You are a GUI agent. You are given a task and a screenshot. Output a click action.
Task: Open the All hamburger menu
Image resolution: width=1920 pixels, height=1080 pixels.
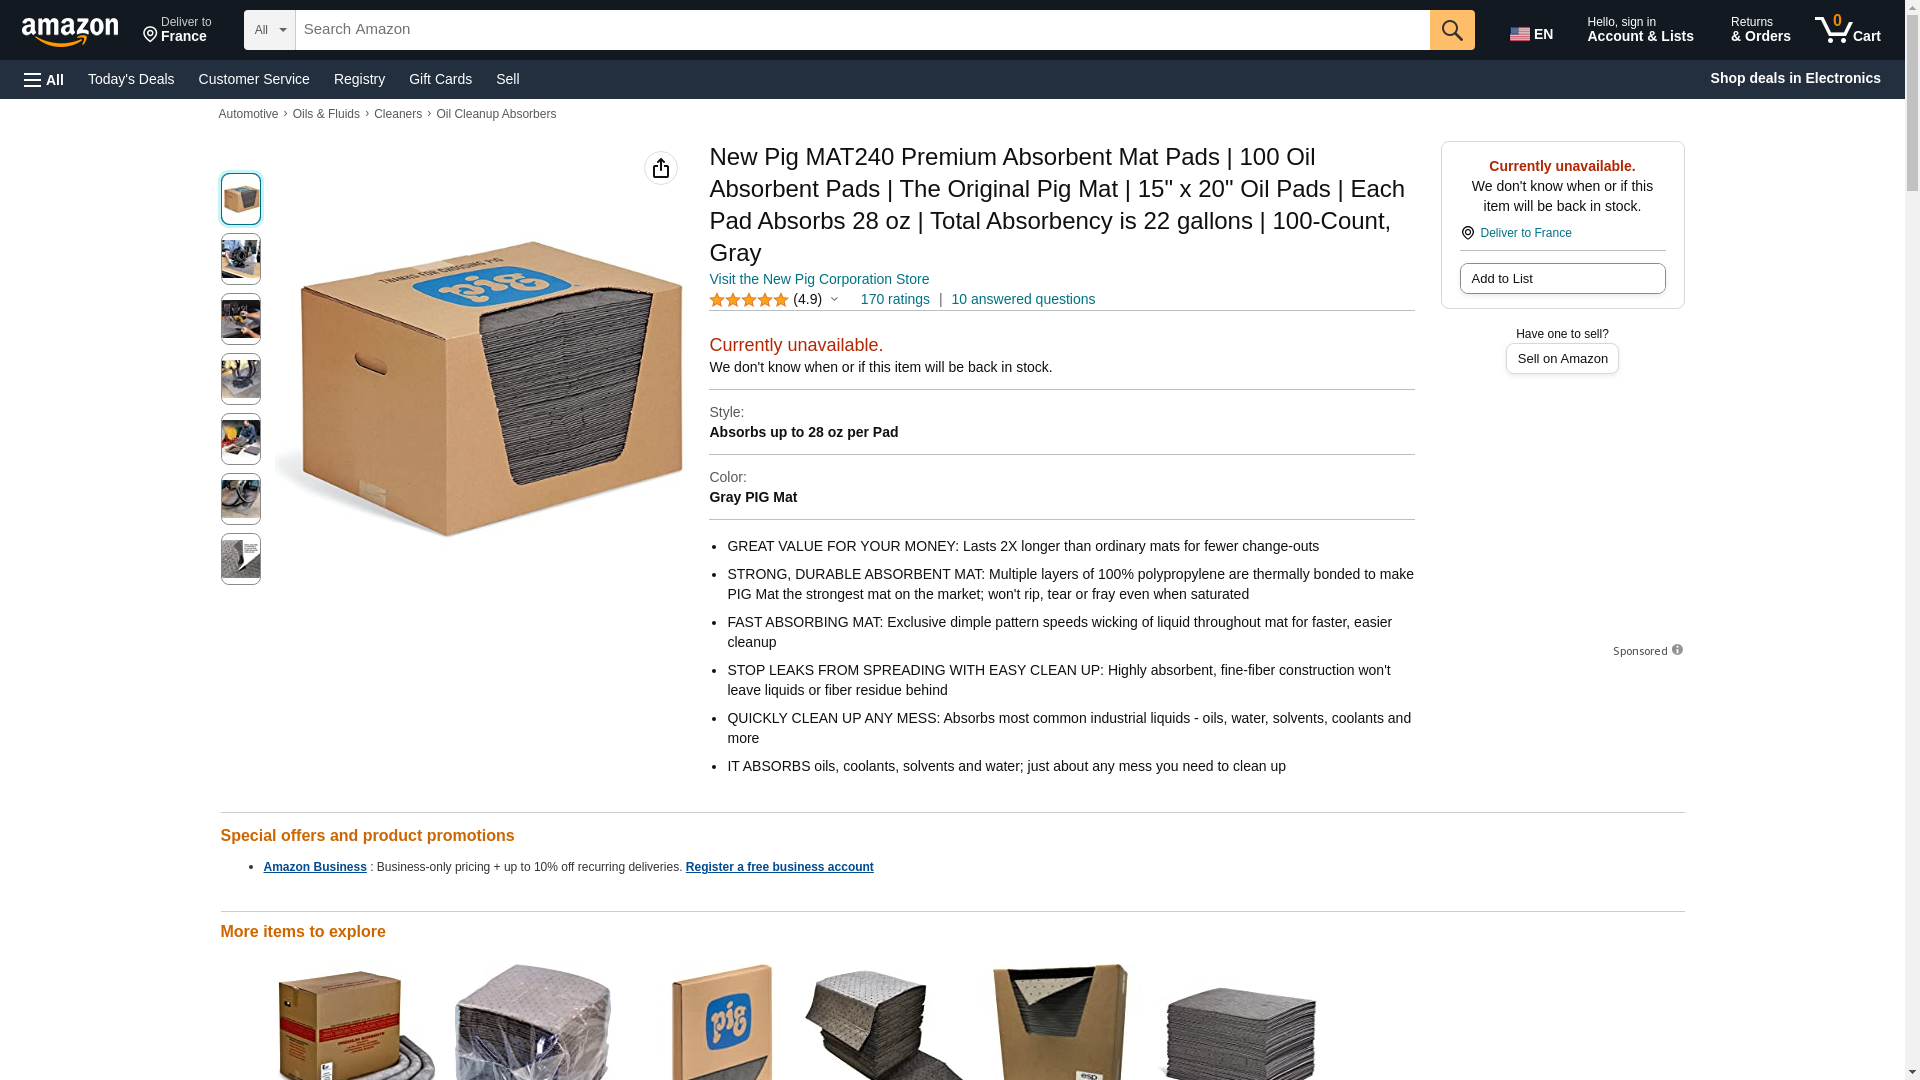(x=44, y=79)
